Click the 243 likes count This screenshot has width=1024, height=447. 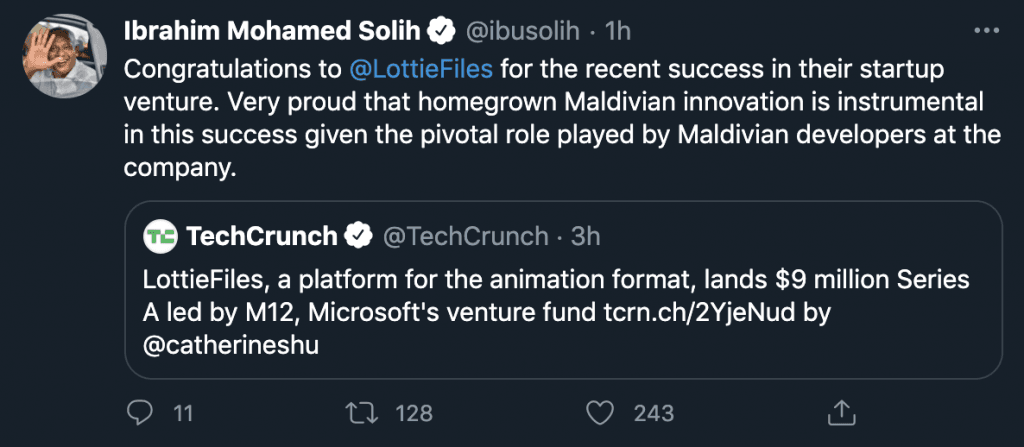655,412
